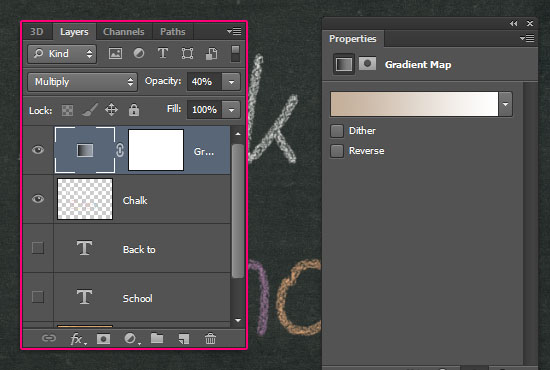This screenshot has height=370, width=550.
Task: Delete layer using trash icon
Action: click(210, 338)
